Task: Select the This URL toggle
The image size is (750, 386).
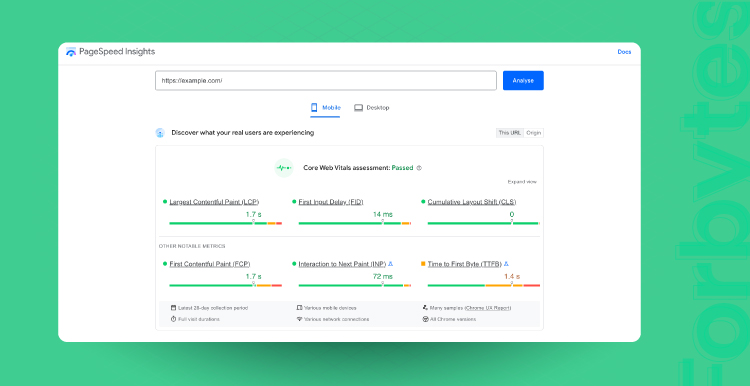Action: tap(509, 133)
